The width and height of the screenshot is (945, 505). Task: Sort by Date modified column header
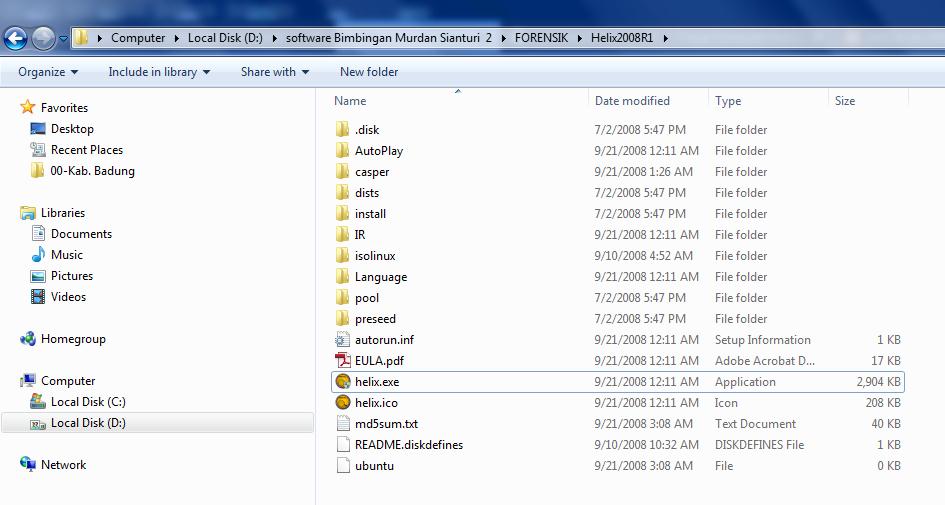coord(632,101)
